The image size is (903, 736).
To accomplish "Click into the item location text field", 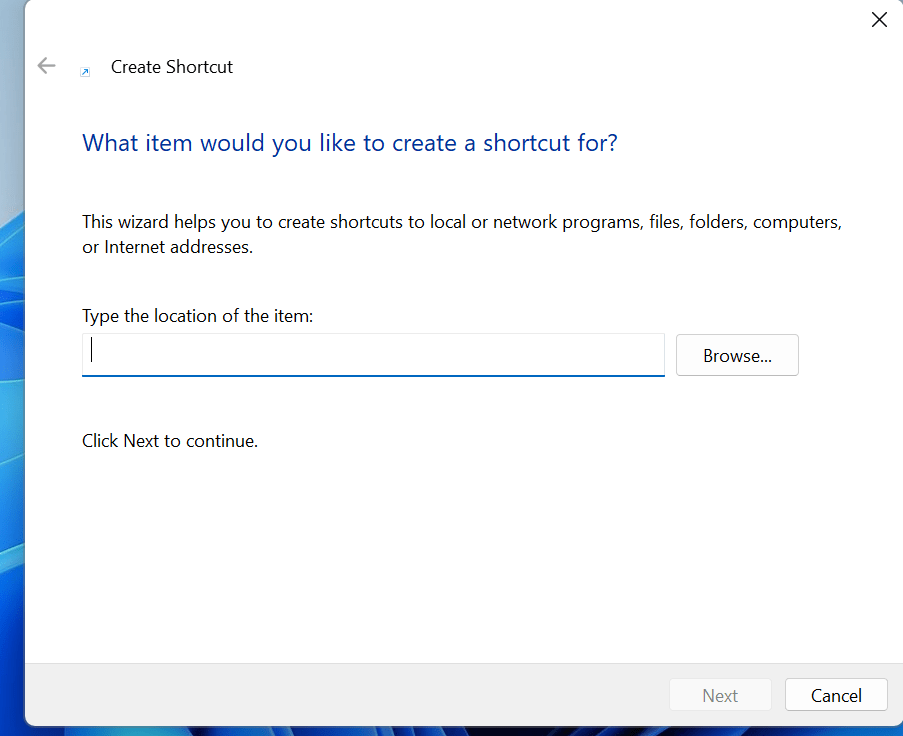I will (372, 354).
